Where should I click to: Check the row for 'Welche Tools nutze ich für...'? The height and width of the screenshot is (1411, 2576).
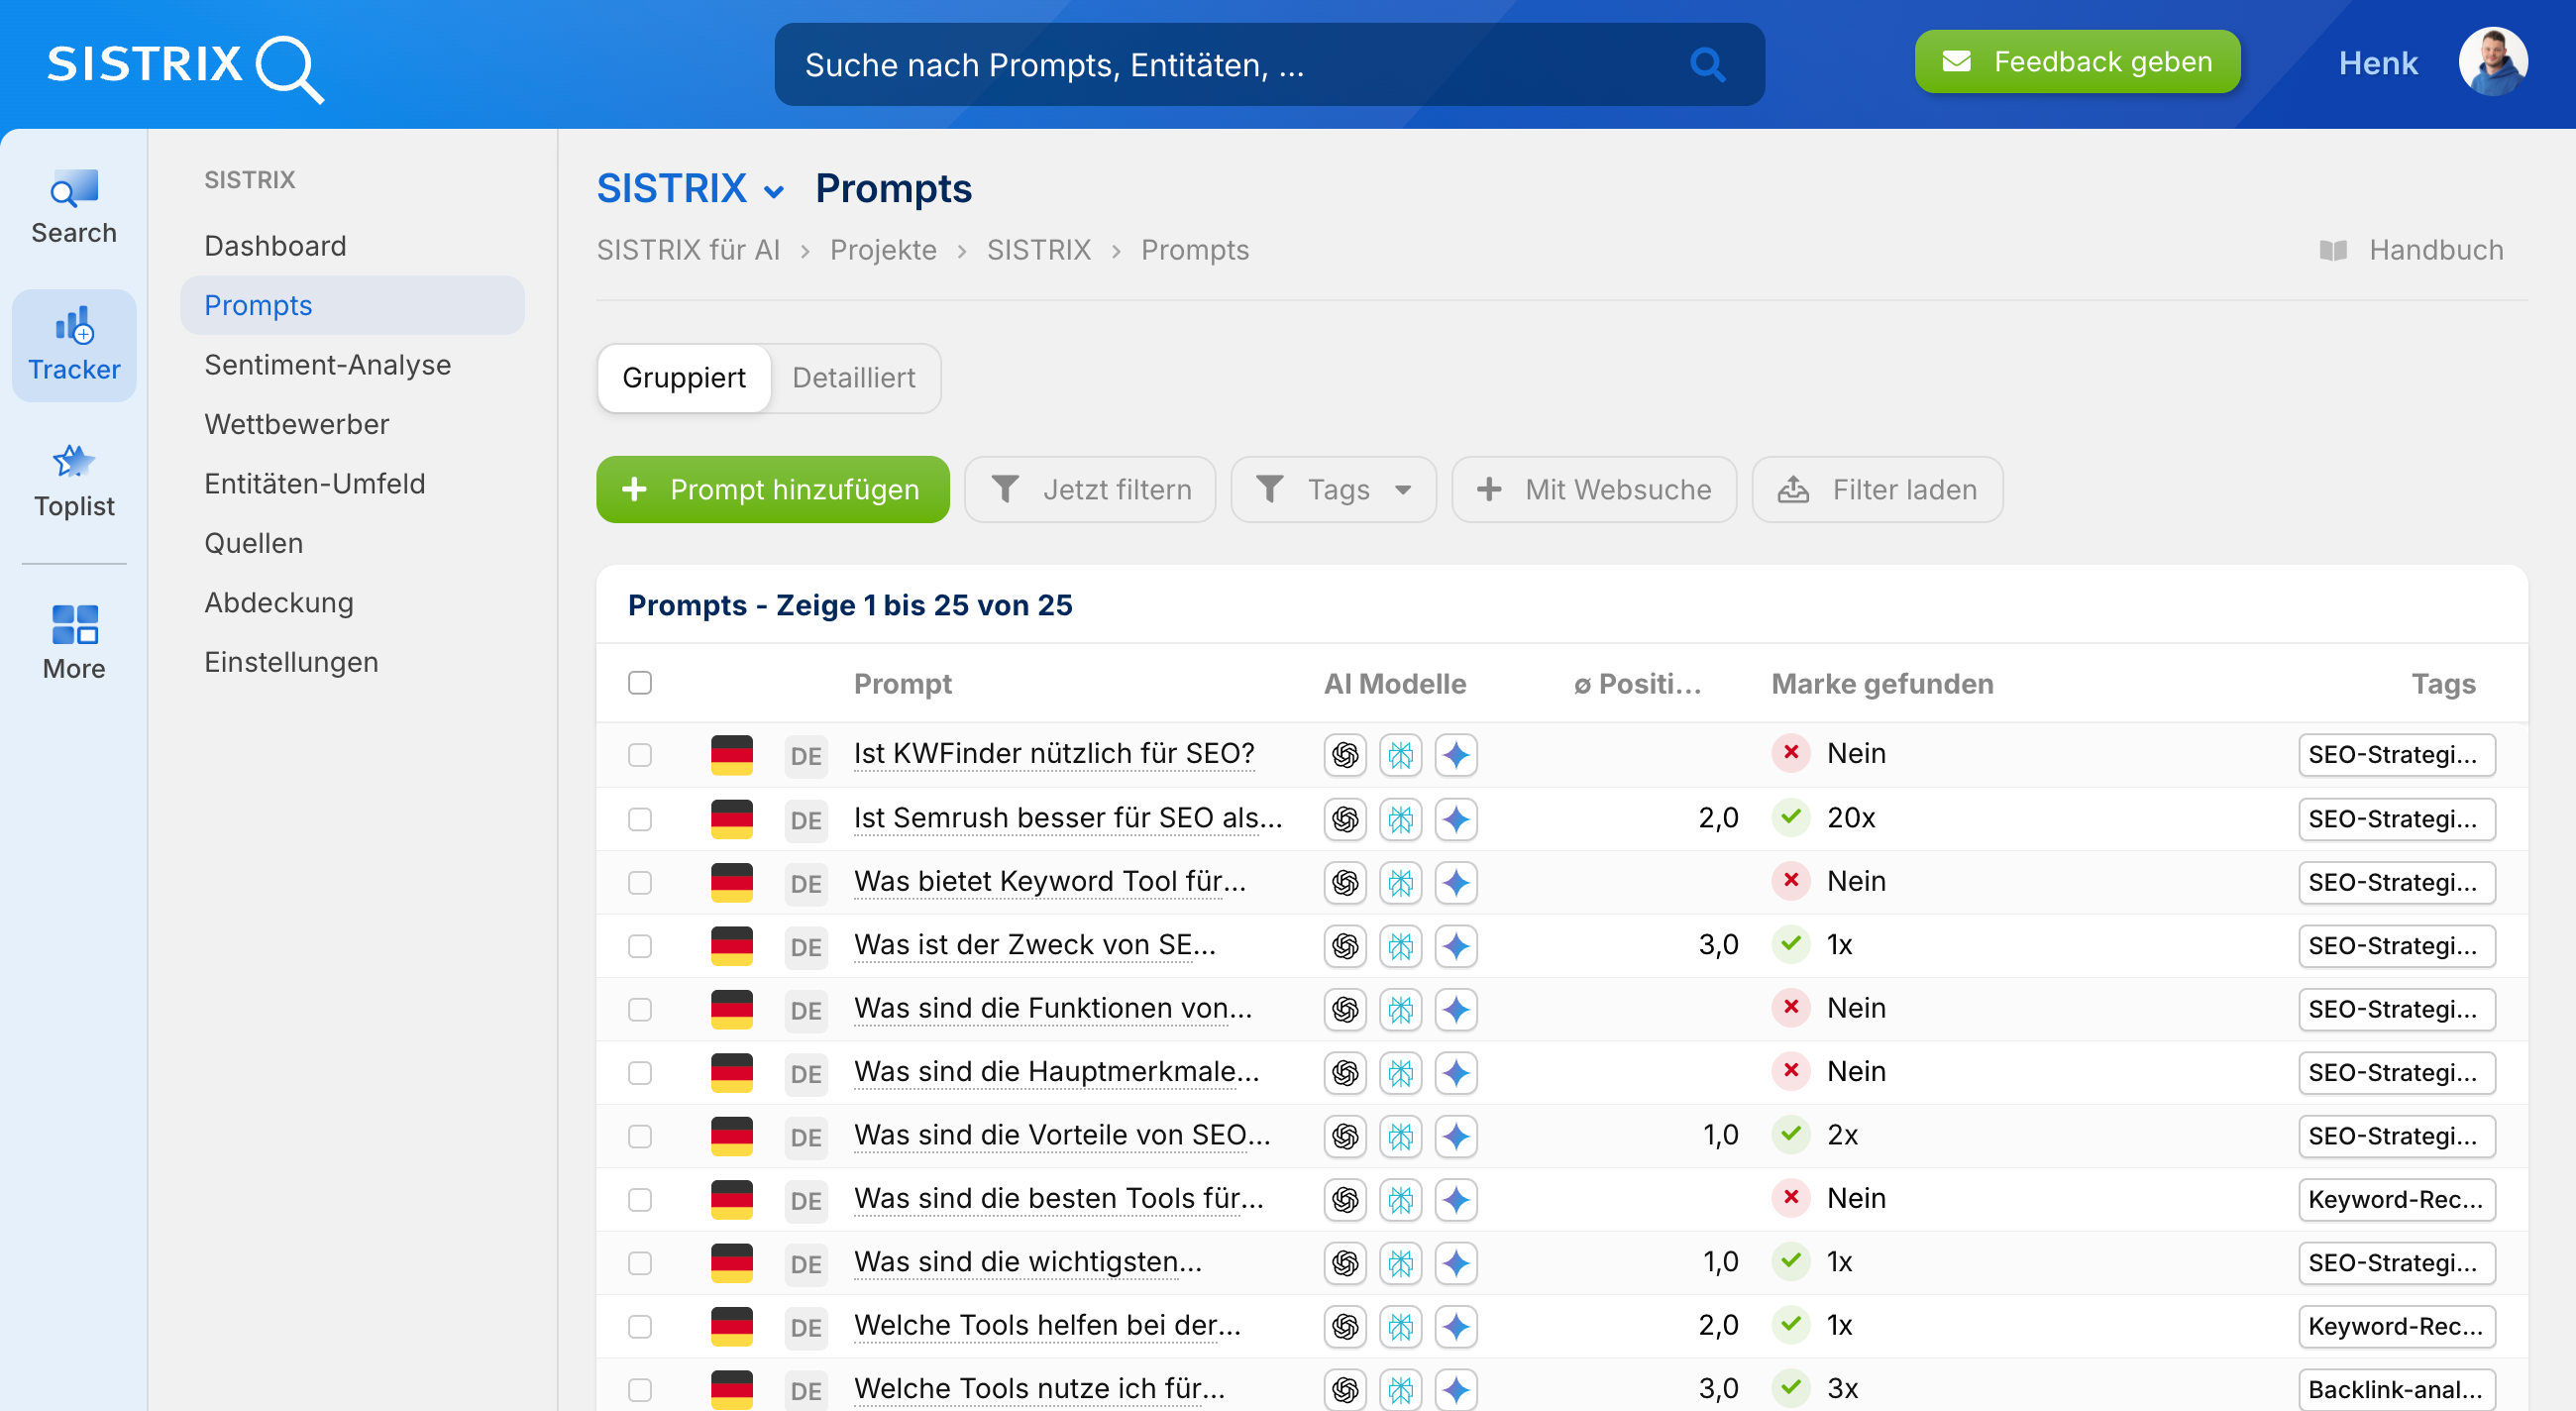pyautogui.click(x=640, y=1388)
